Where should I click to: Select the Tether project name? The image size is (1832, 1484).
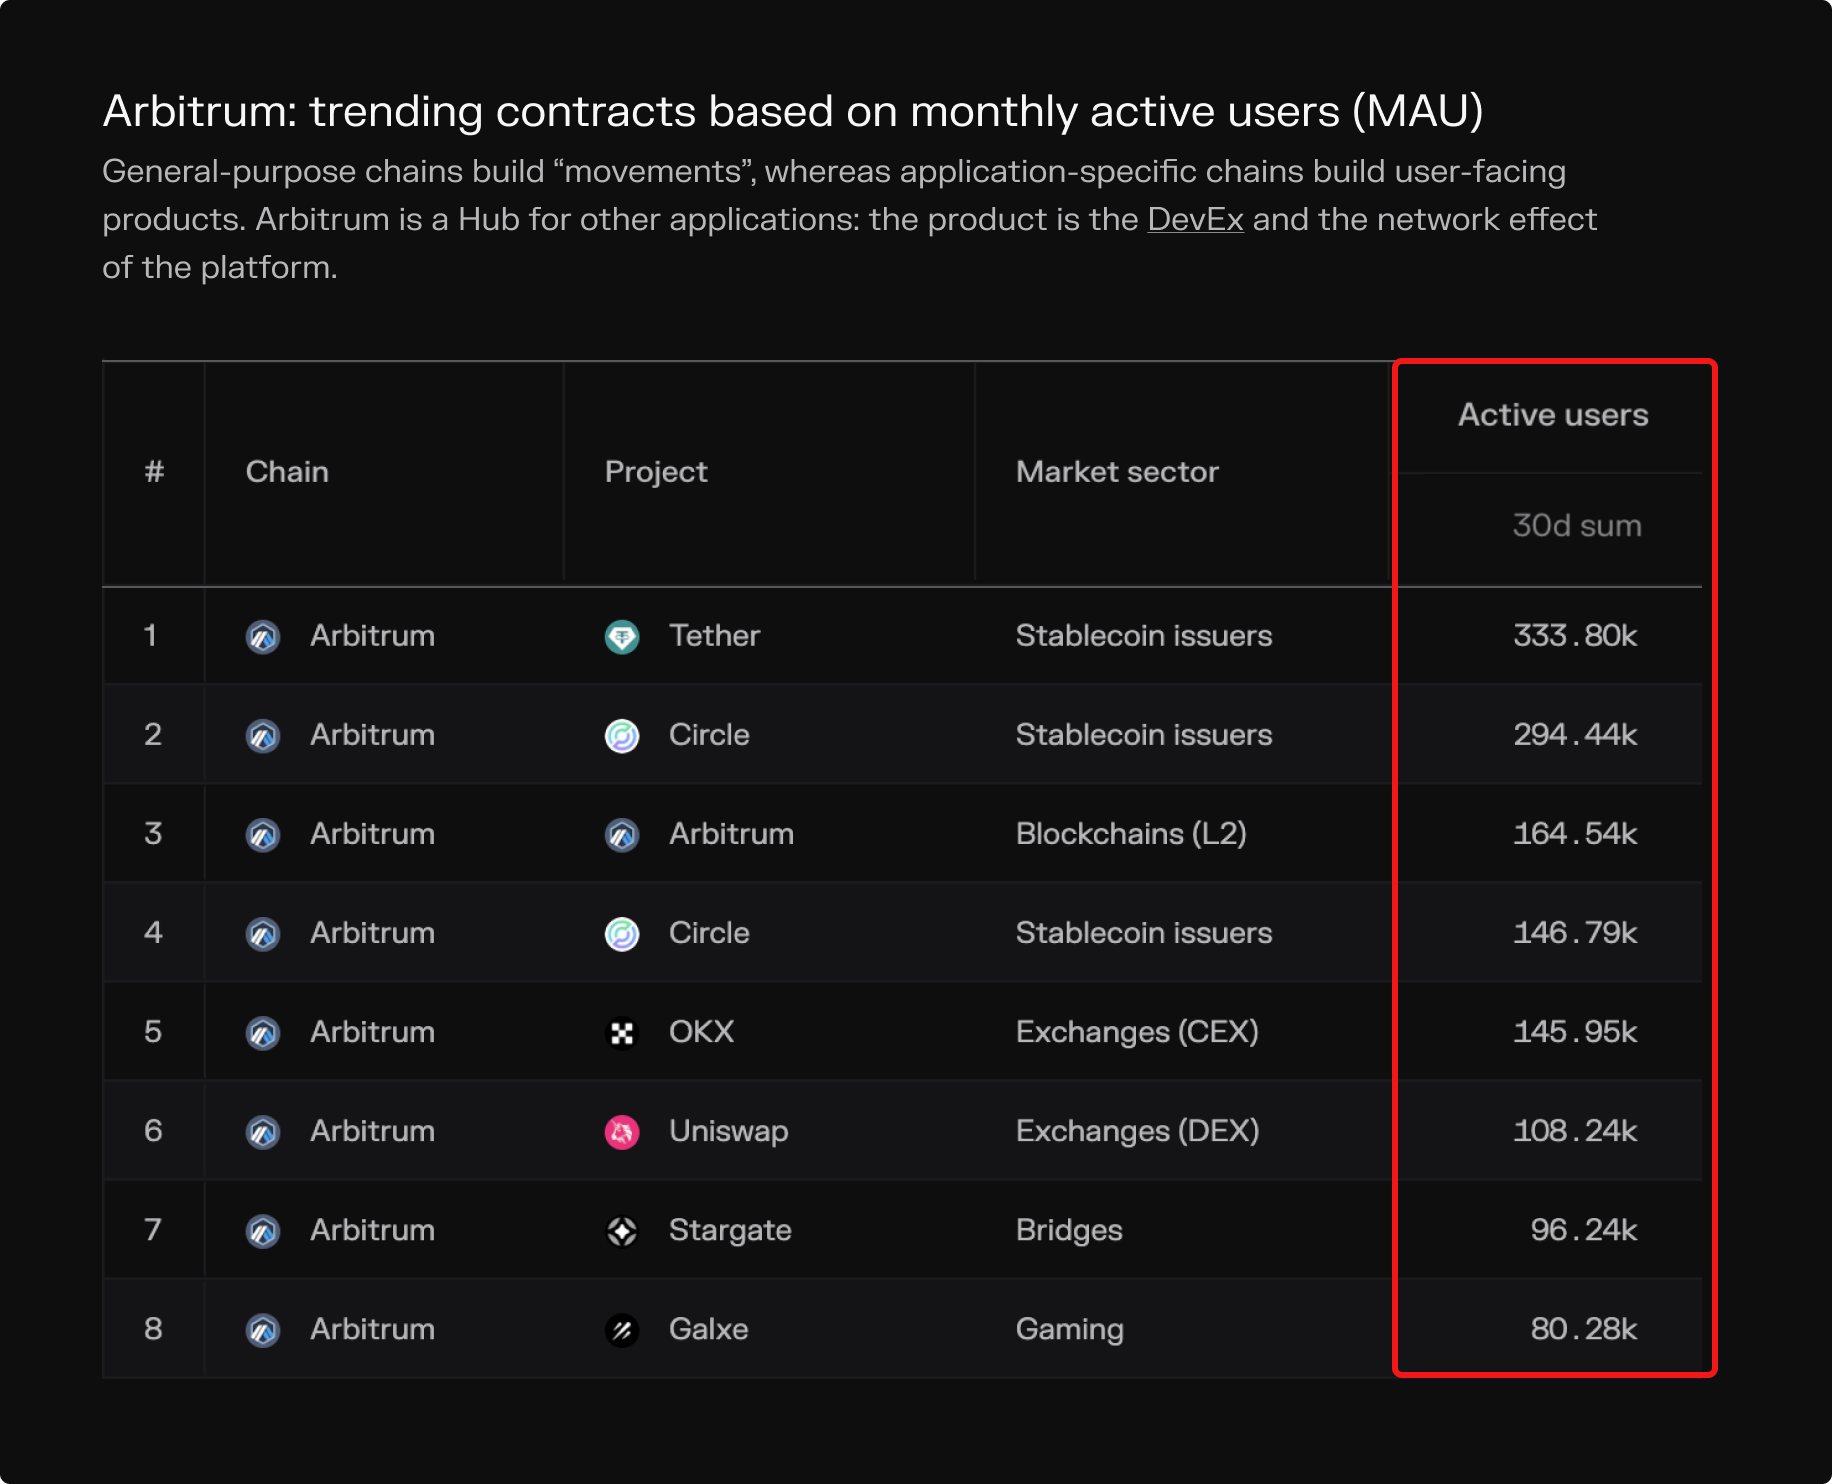point(714,635)
